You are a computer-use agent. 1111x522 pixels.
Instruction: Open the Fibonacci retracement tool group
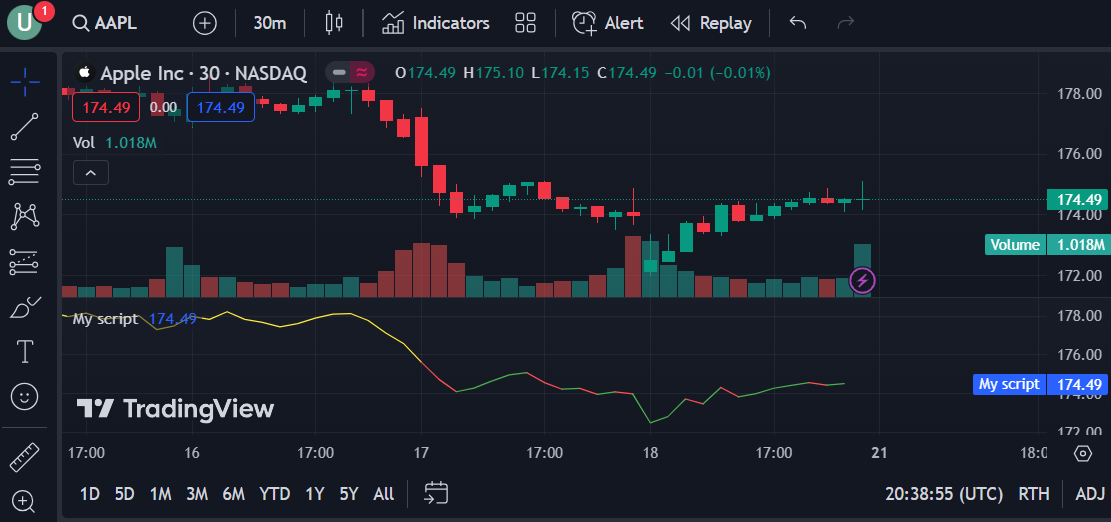(x=25, y=172)
